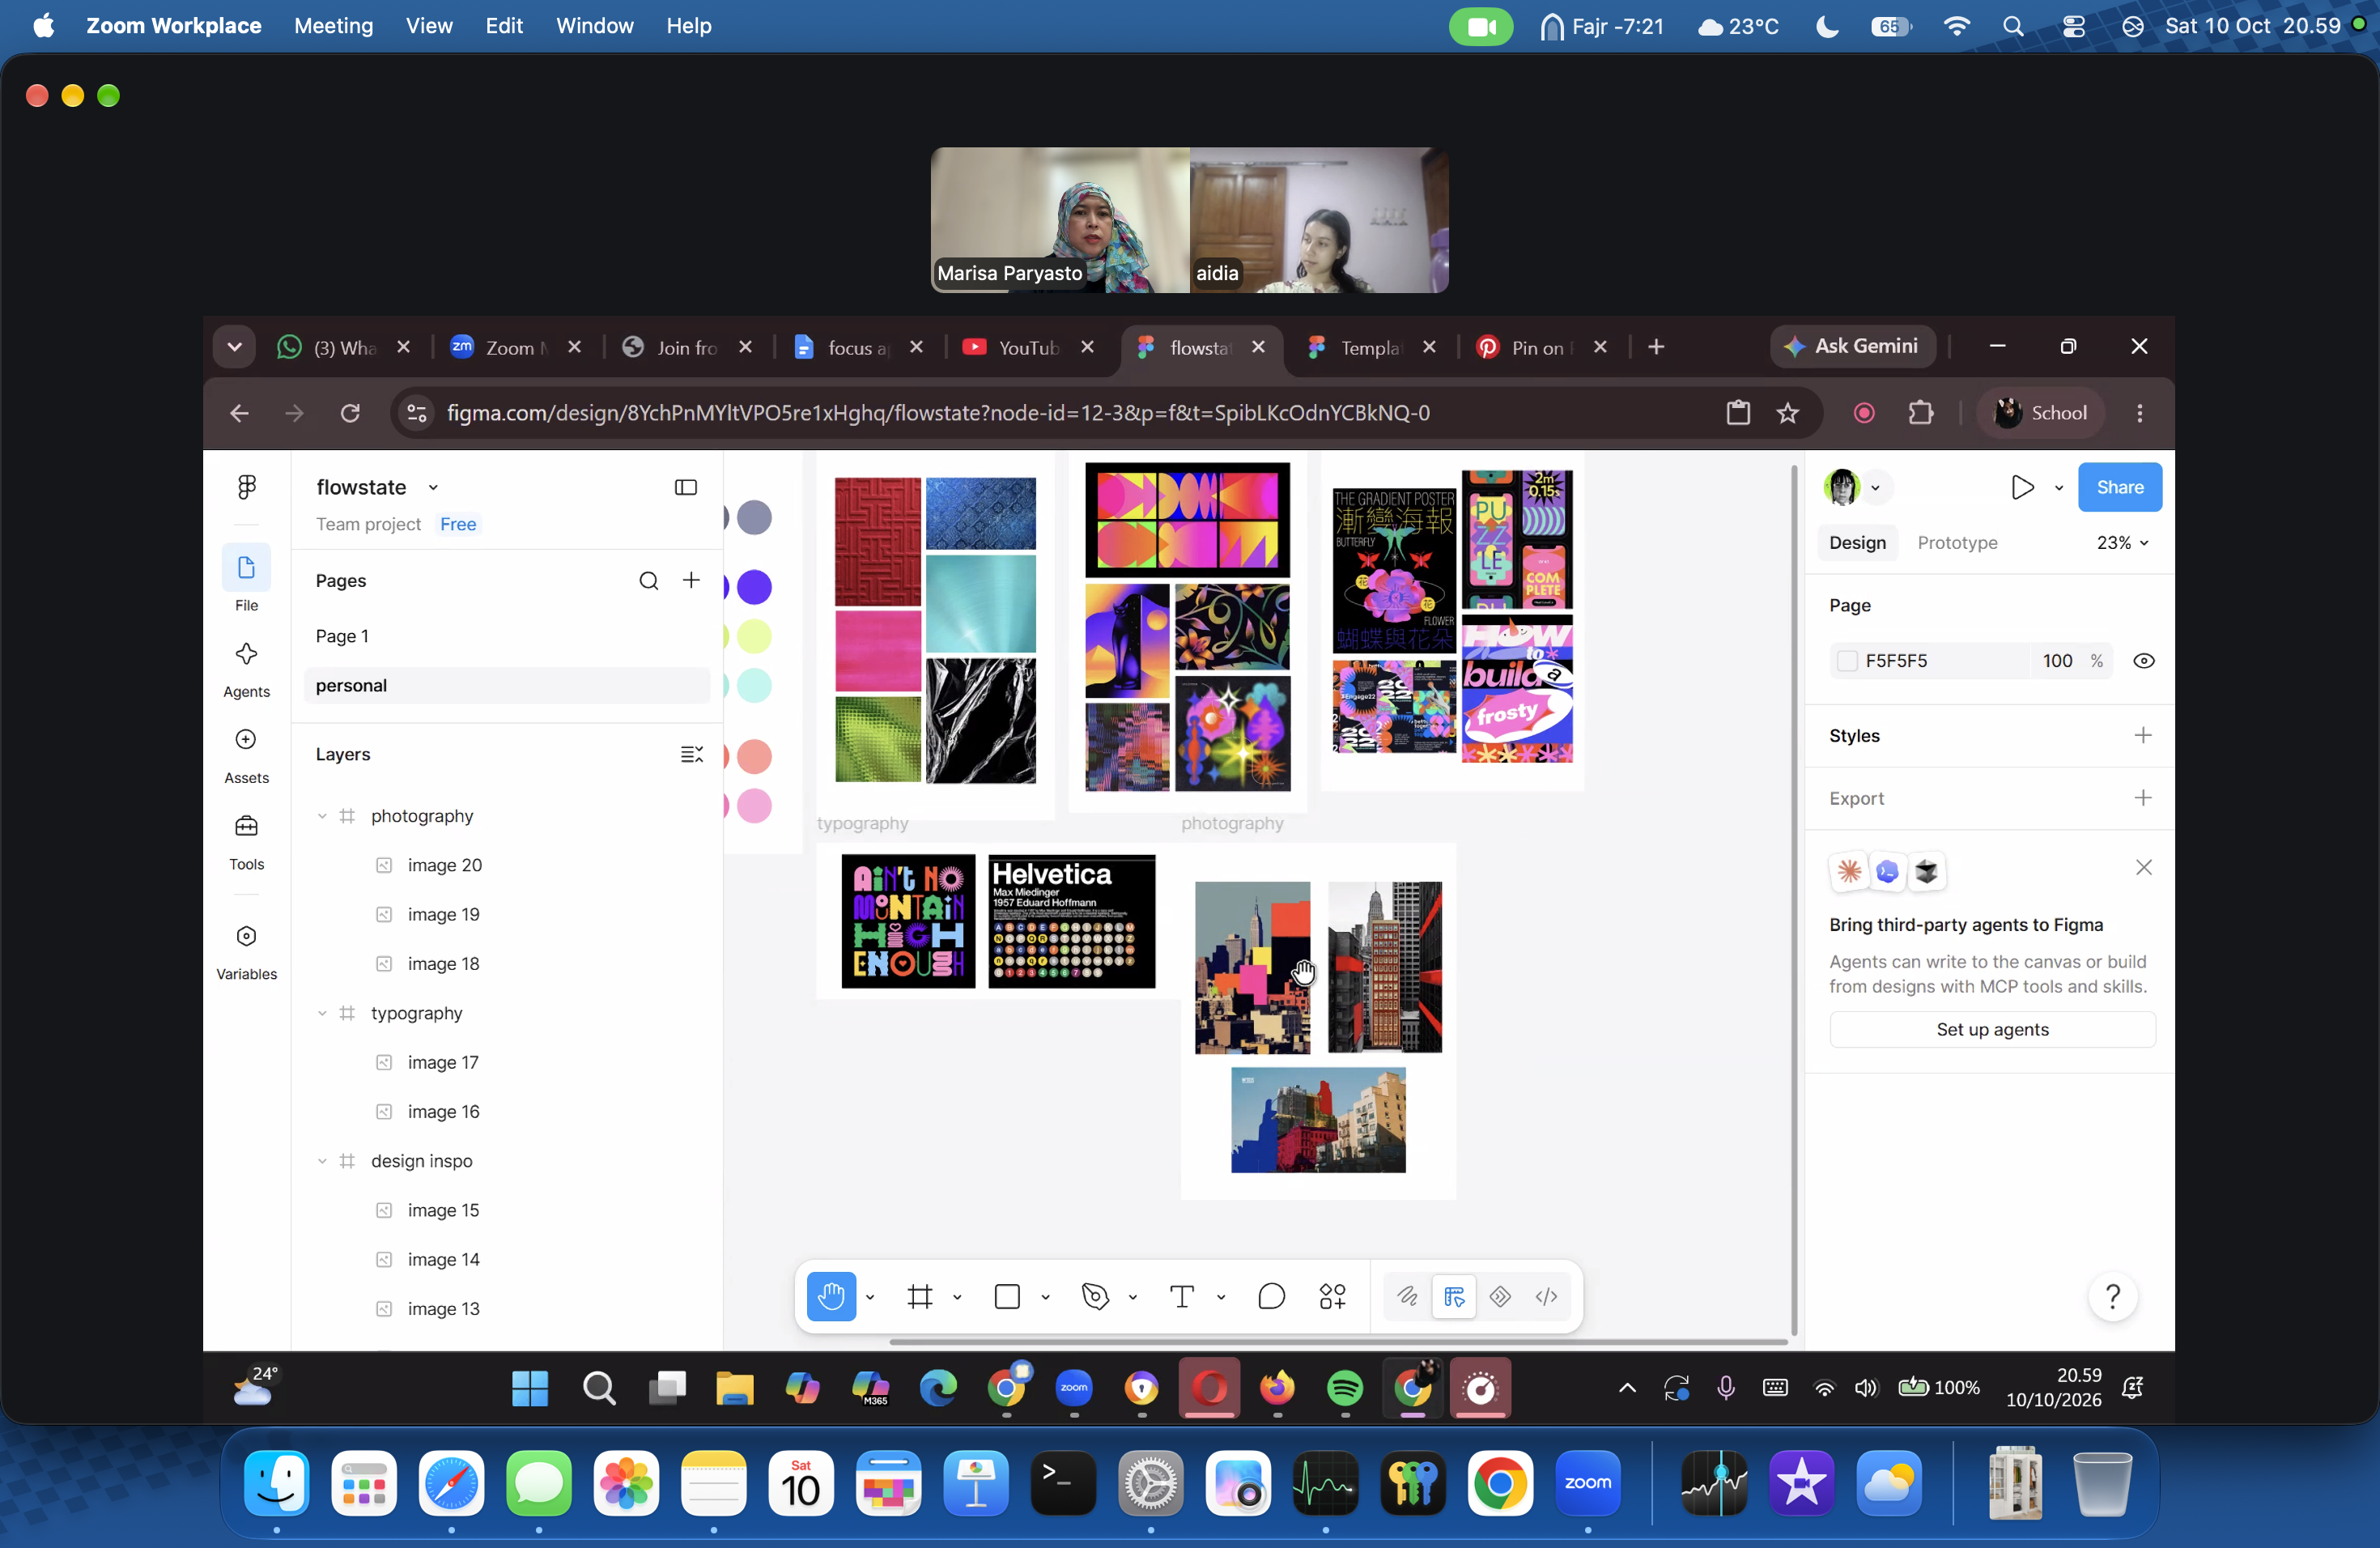Select the Helvetica poster image on canvas
This screenshot has height=1548, width=2380.
[x=1071, y=921]
